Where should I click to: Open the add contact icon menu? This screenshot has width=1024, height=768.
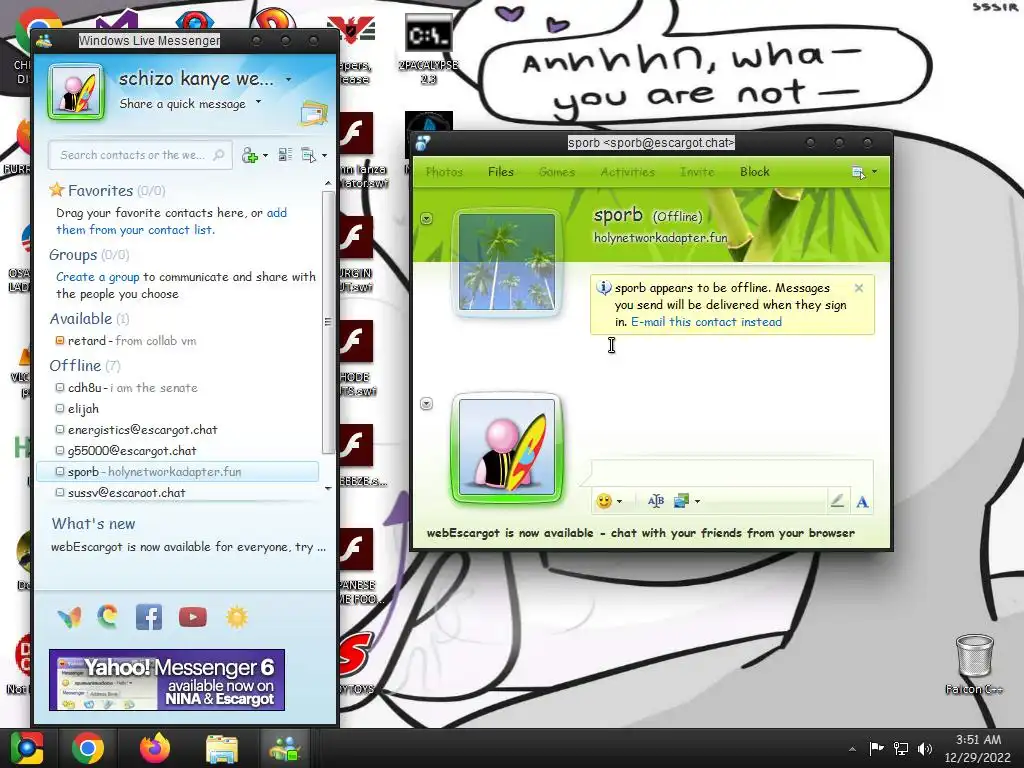(x=254, y=155)
